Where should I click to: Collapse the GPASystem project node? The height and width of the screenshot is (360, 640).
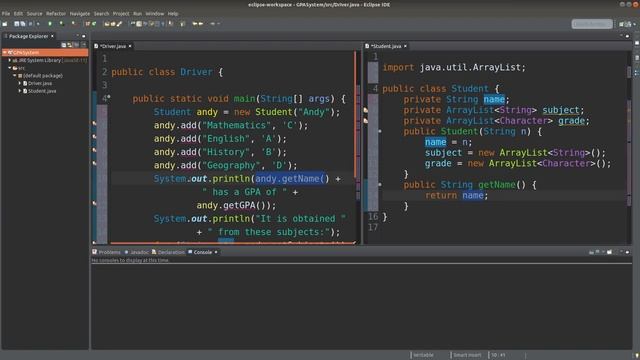(4, 53)
